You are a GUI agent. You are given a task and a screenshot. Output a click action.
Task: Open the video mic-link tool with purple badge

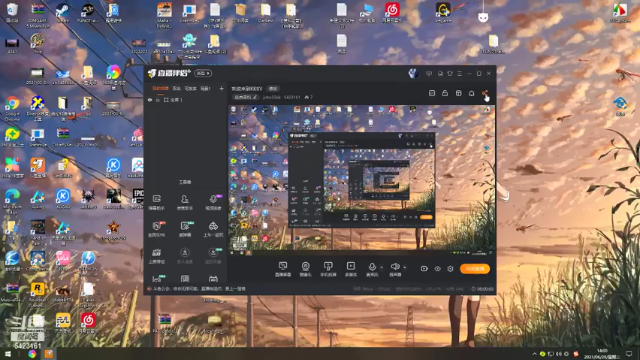point(213,202)
